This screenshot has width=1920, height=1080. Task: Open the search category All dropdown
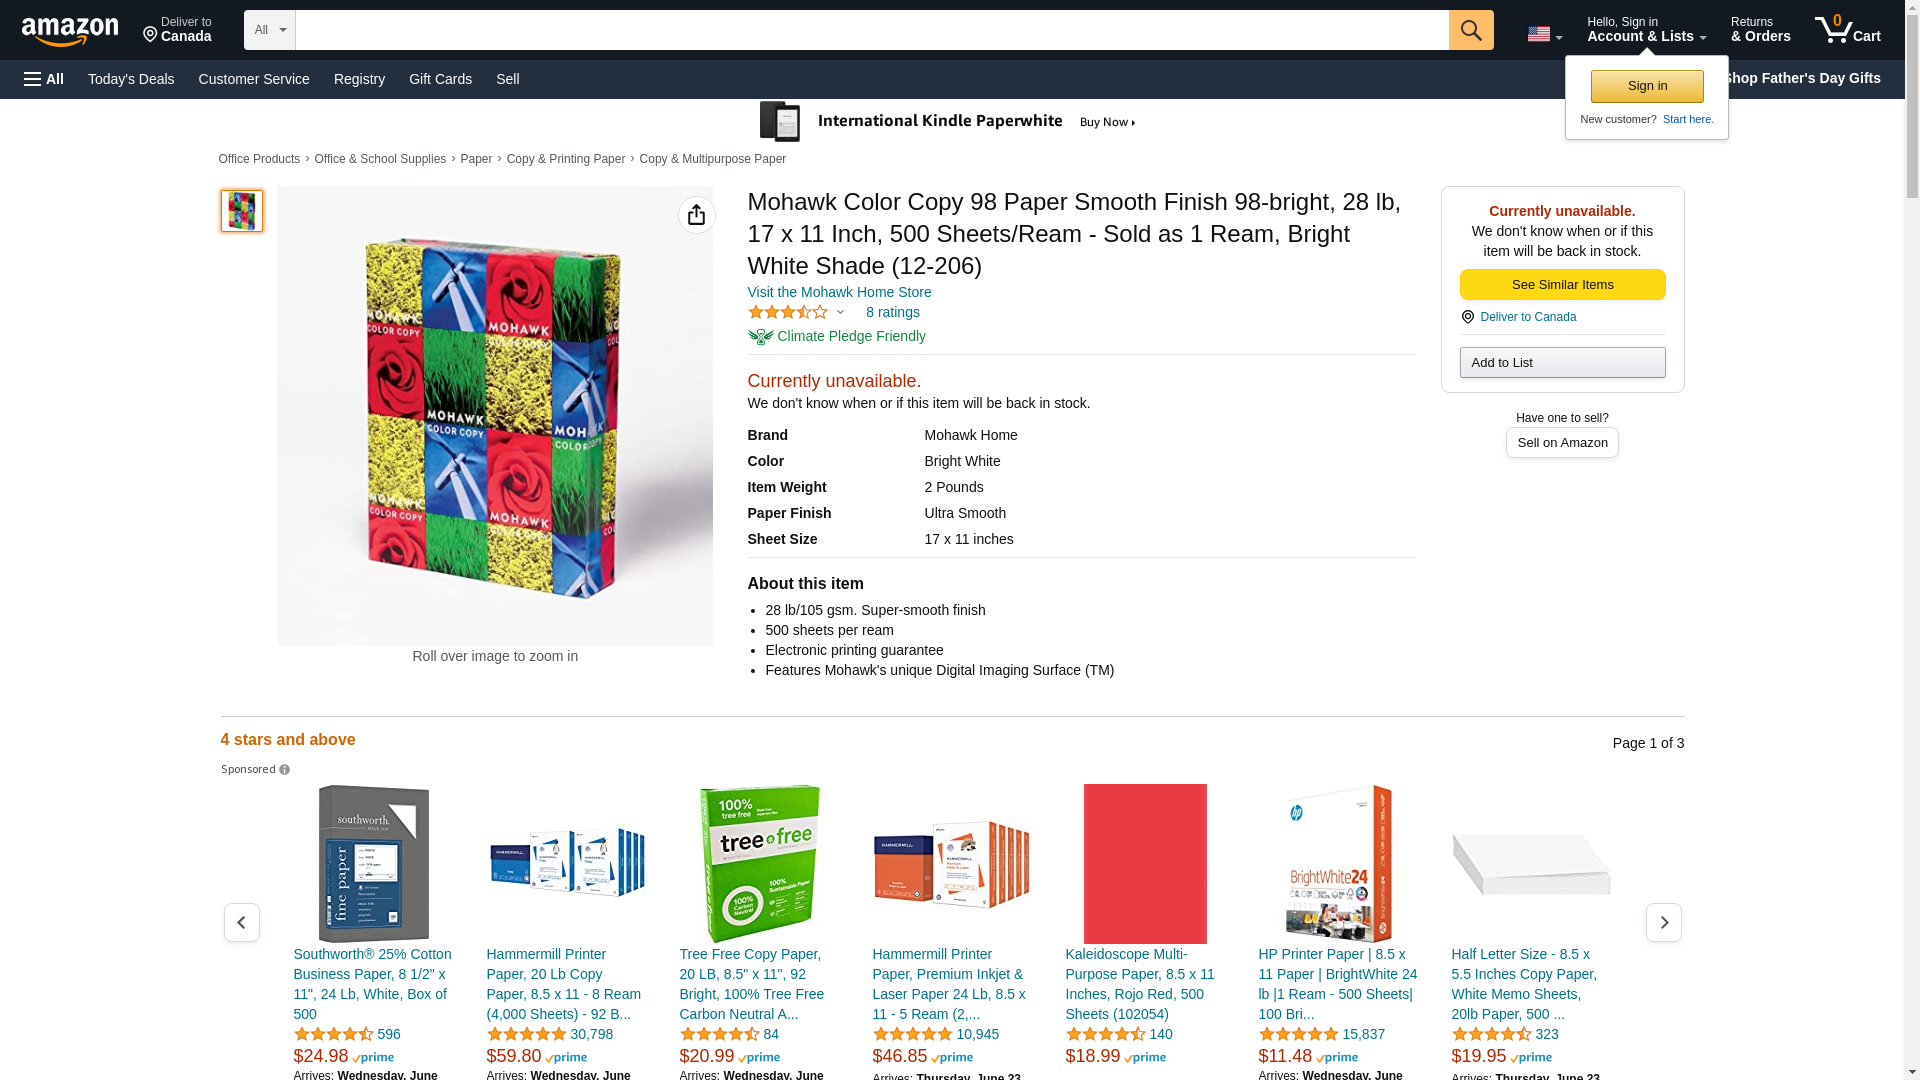pos(269,30)
